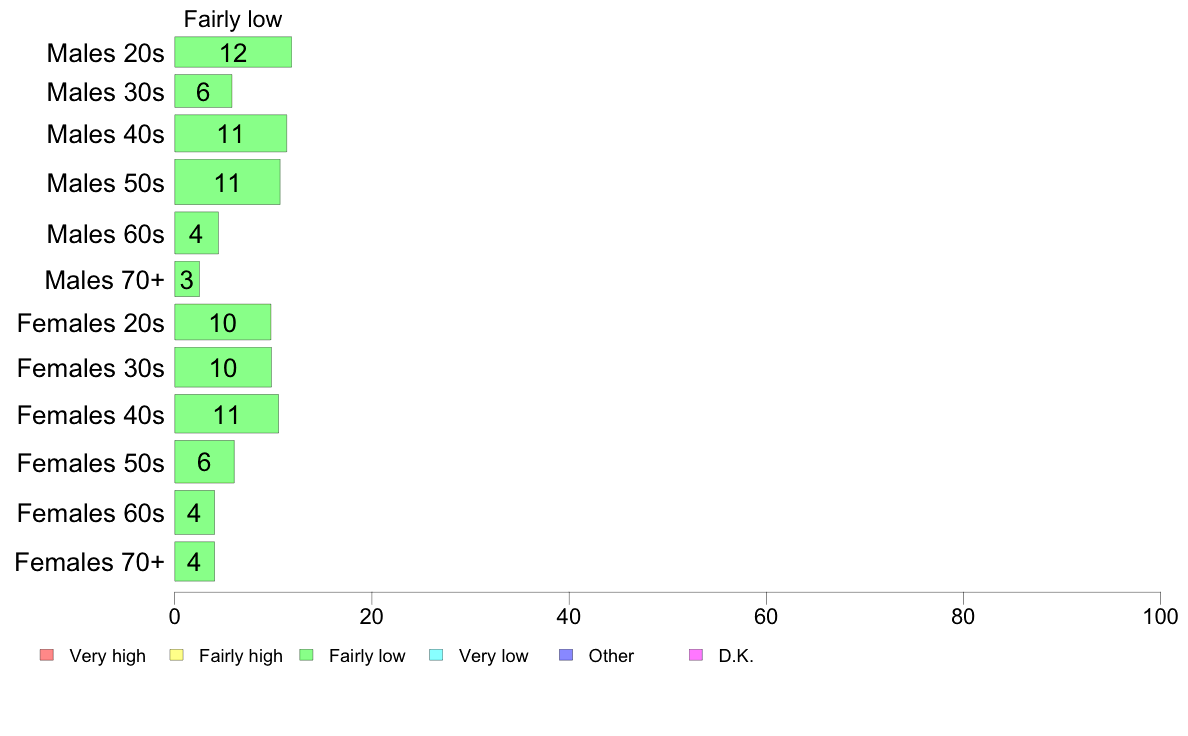Click the cyan Very low legend swatch
The image size is (1188, 736).
pyautogui.click(x=436, y=655)
